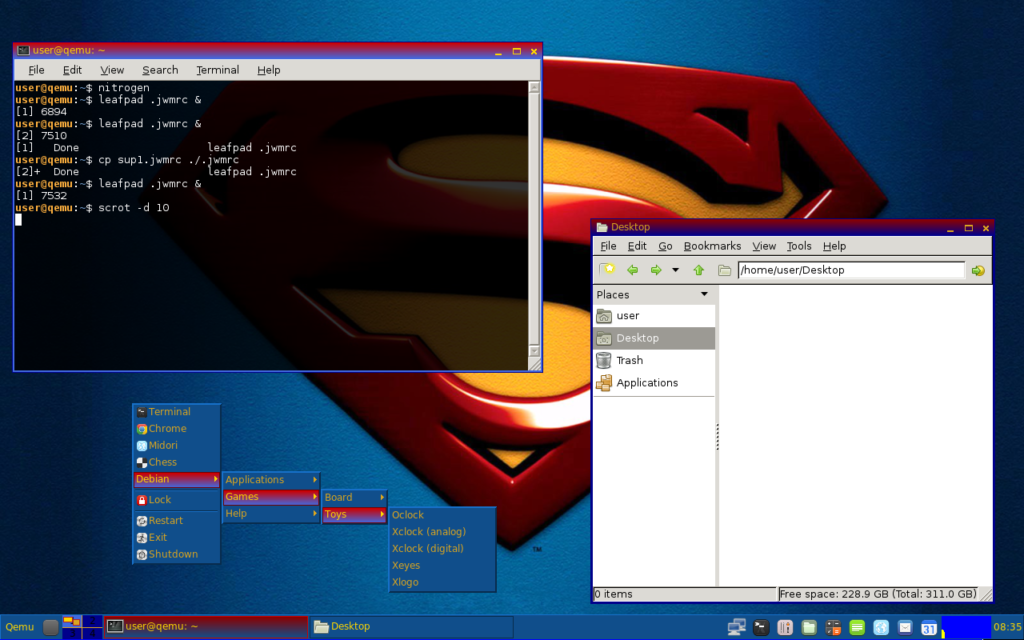
Task: Expand the Places side pane dropdown
Action: [704, 295]
